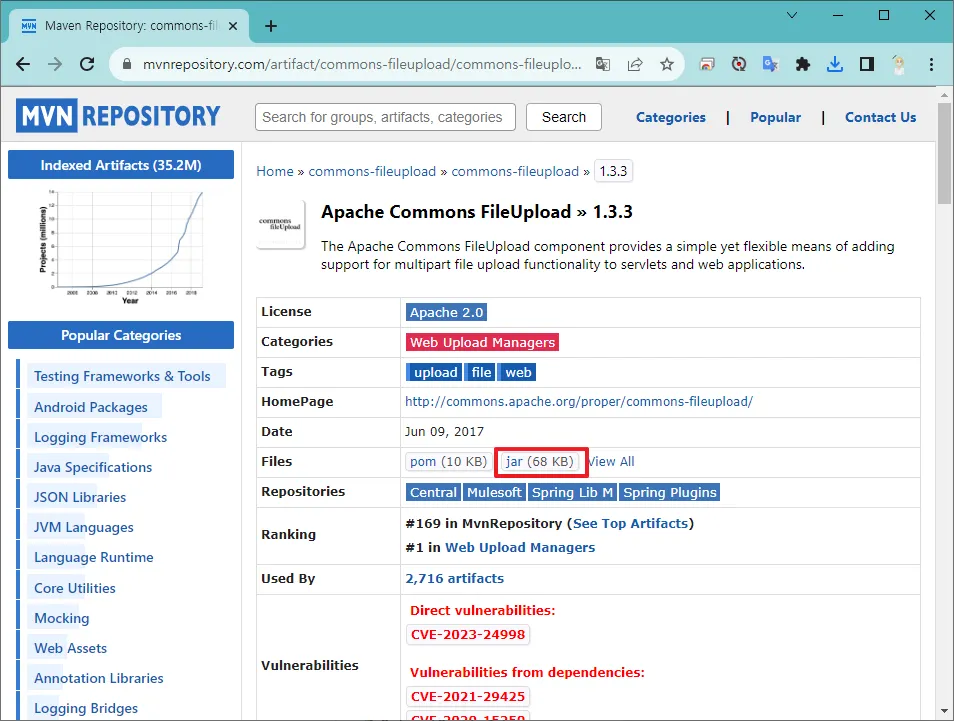Open the Apache 2.0 license tag
The image size is (954, 721).
[x=446, y=313]
